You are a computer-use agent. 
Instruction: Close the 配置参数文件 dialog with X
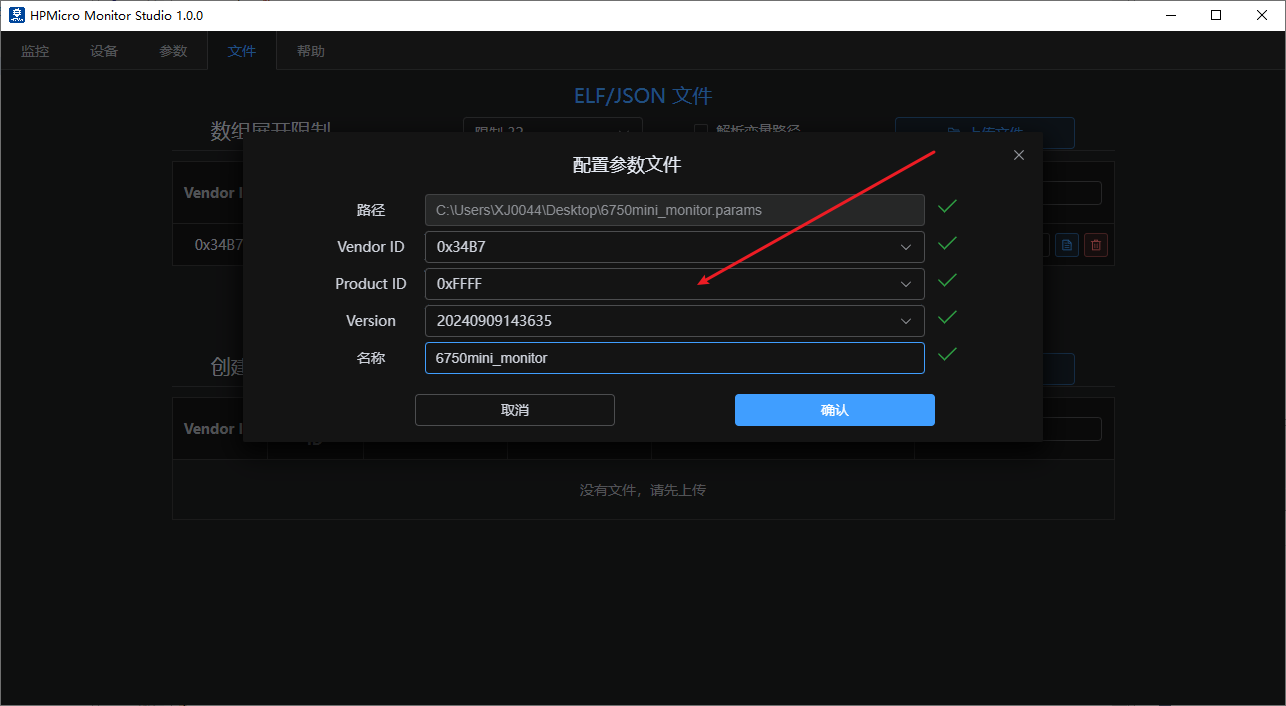point(1019,155)
